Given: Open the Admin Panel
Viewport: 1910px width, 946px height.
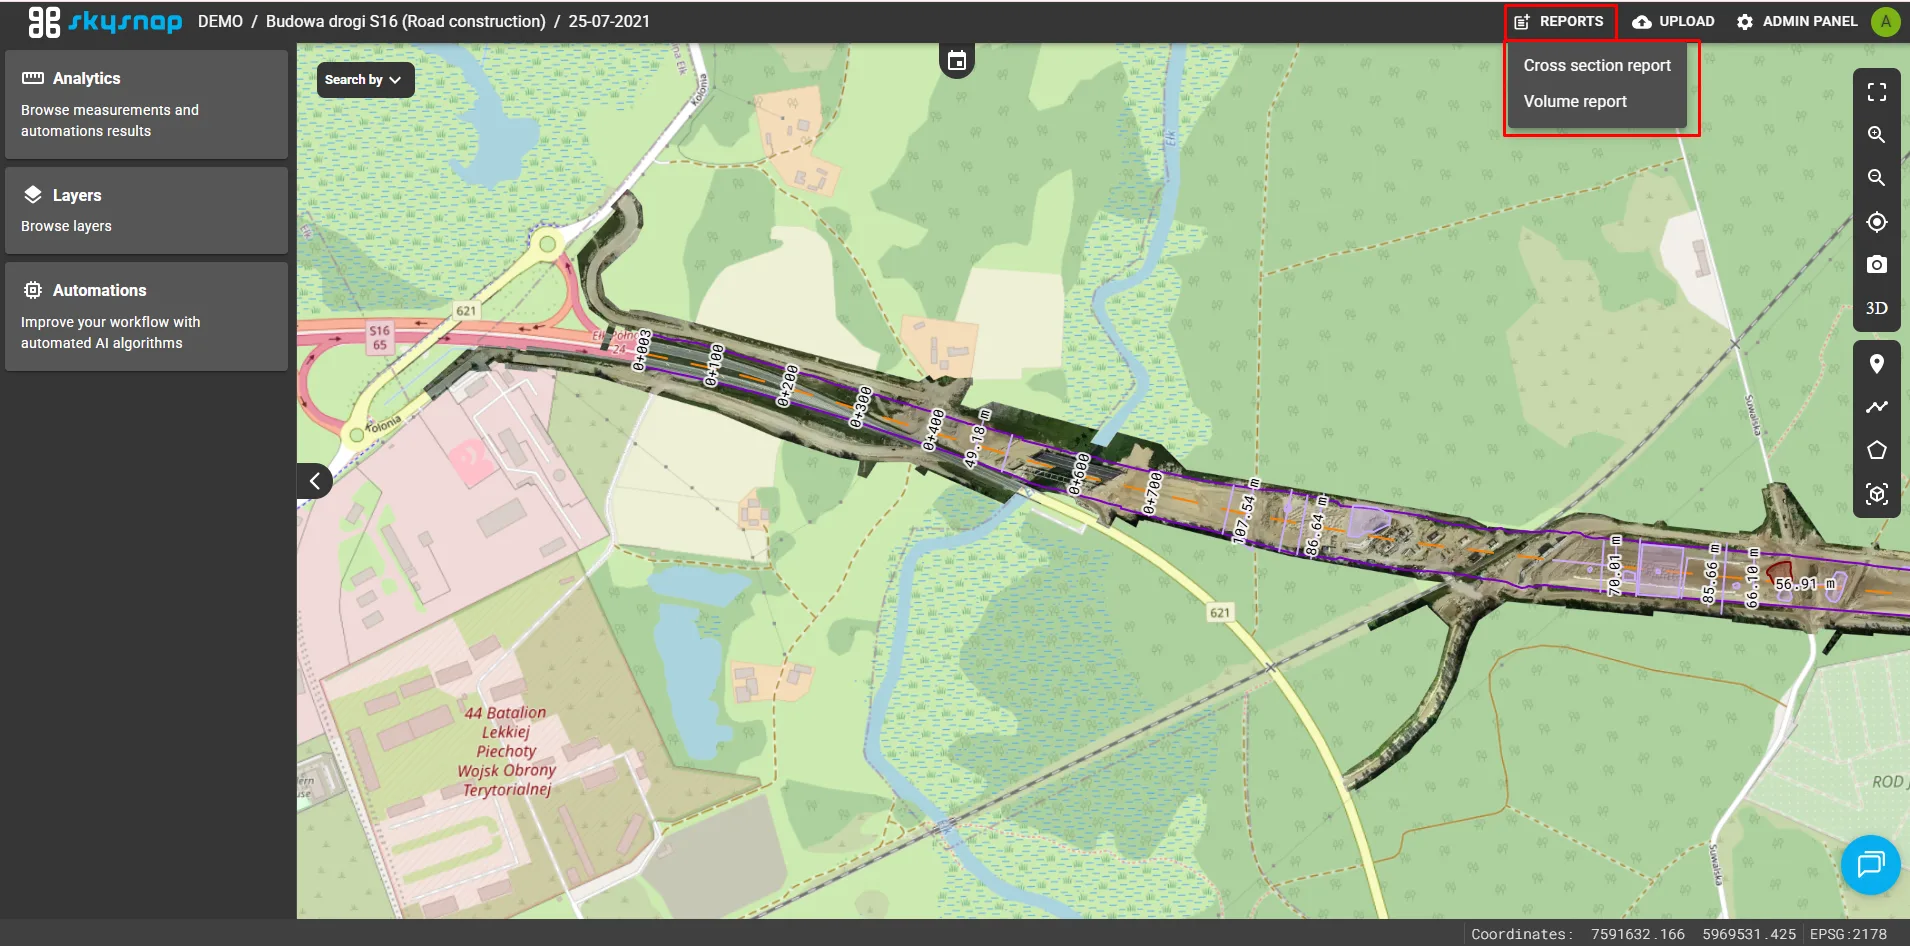Looking at the screenshot, I should tap(1797, 21).
